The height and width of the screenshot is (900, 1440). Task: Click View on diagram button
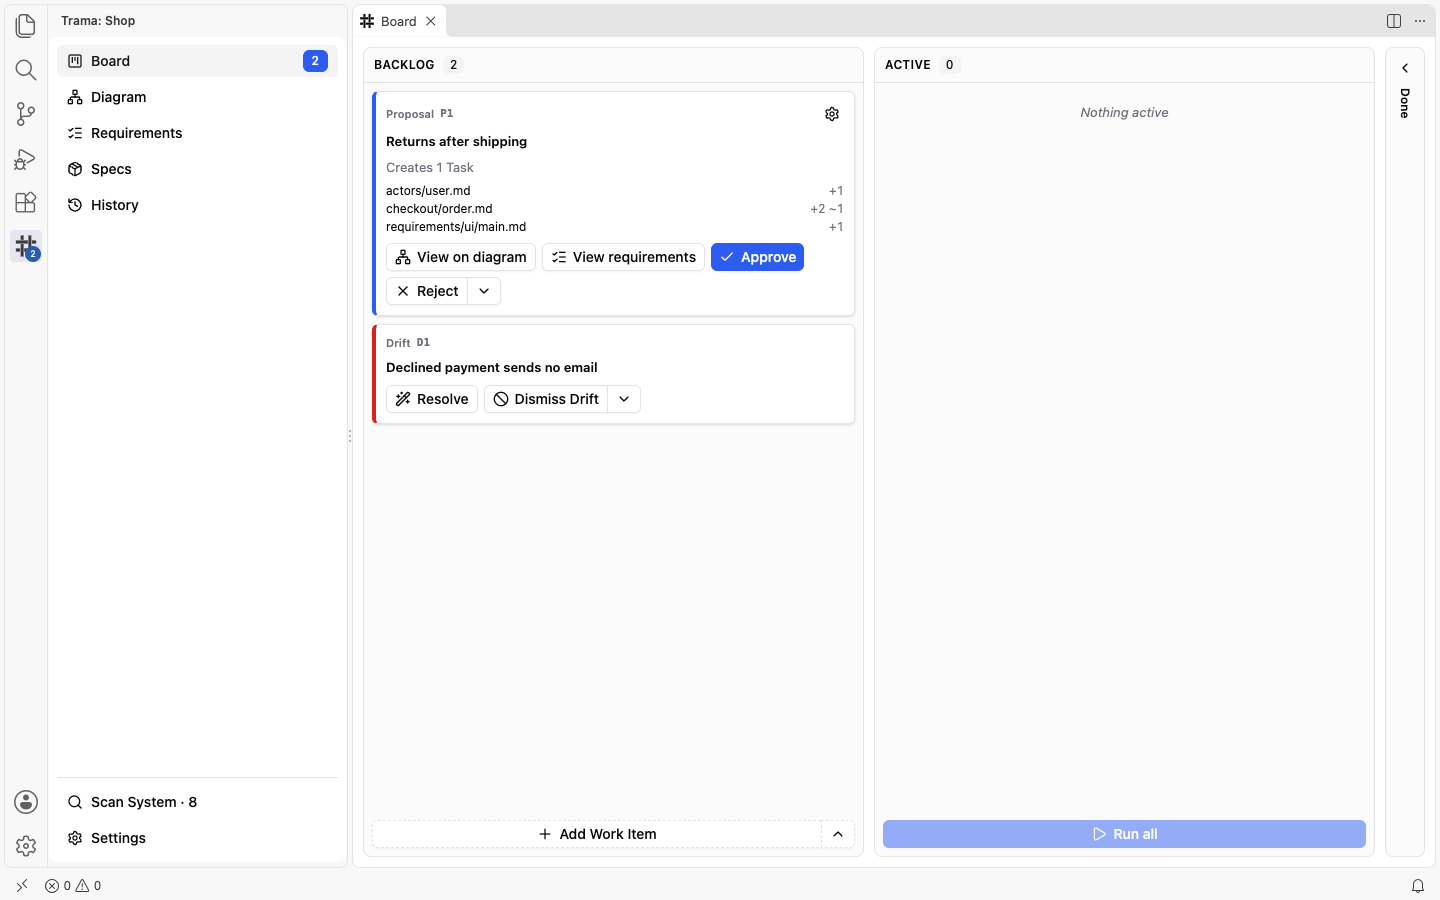coord(461,257)
